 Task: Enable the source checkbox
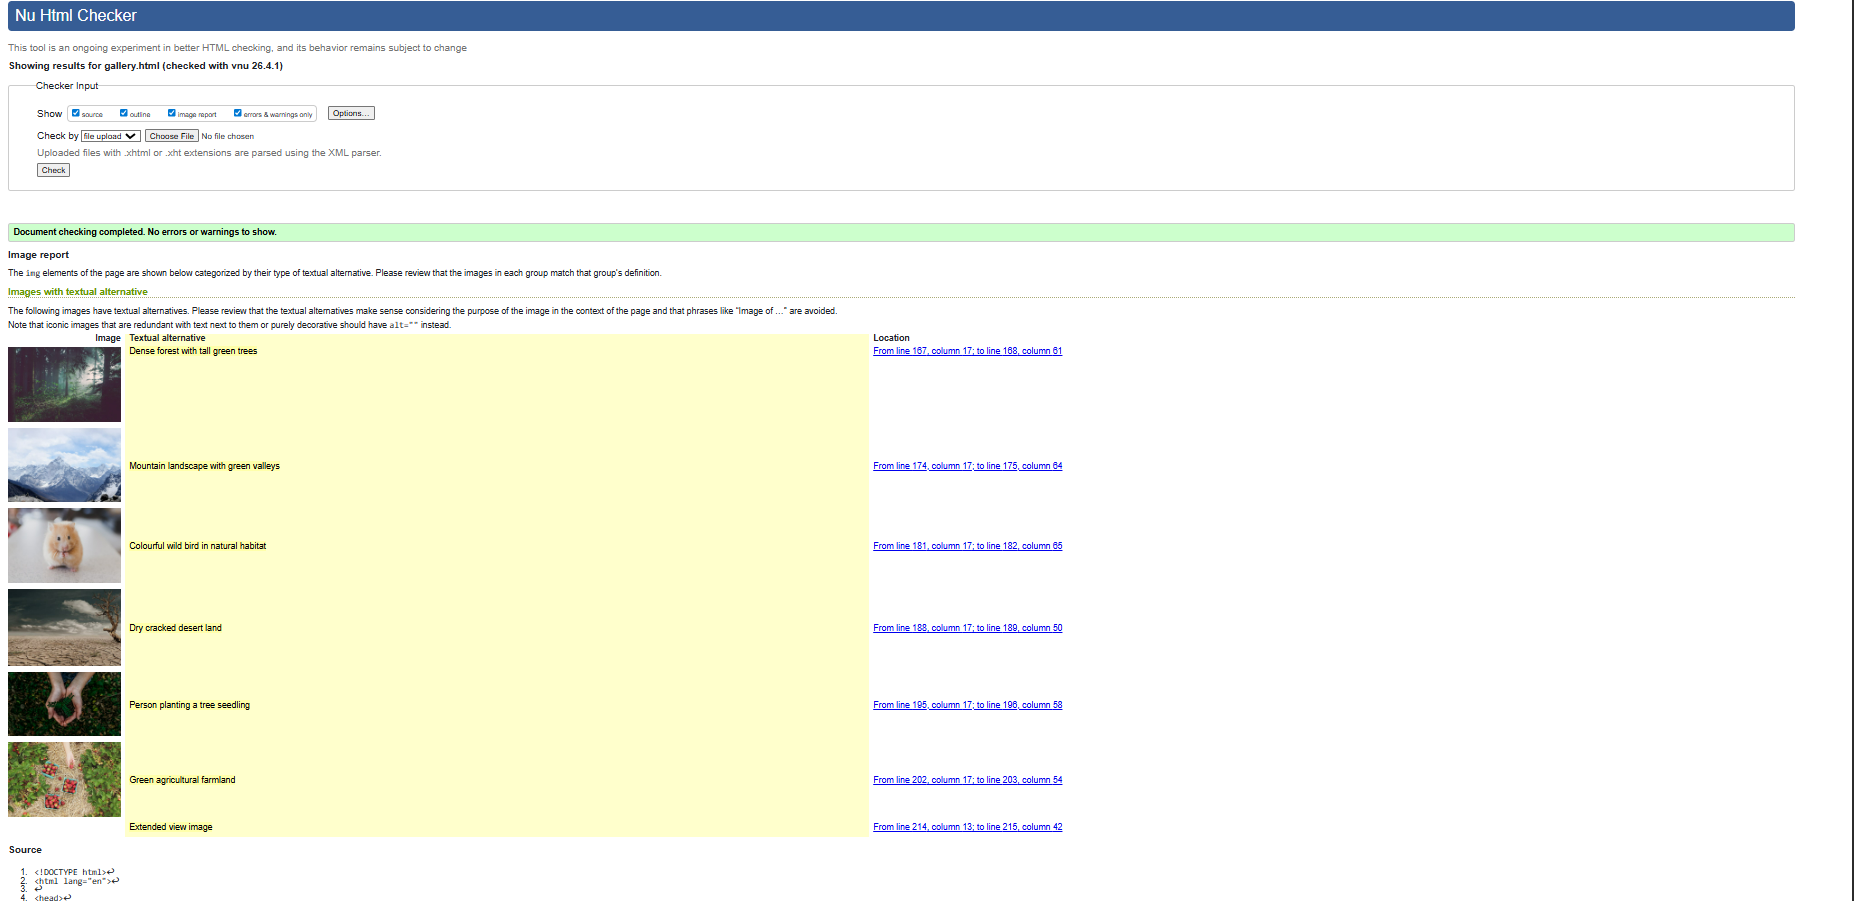pyautogui.click(x=75, y=113)
